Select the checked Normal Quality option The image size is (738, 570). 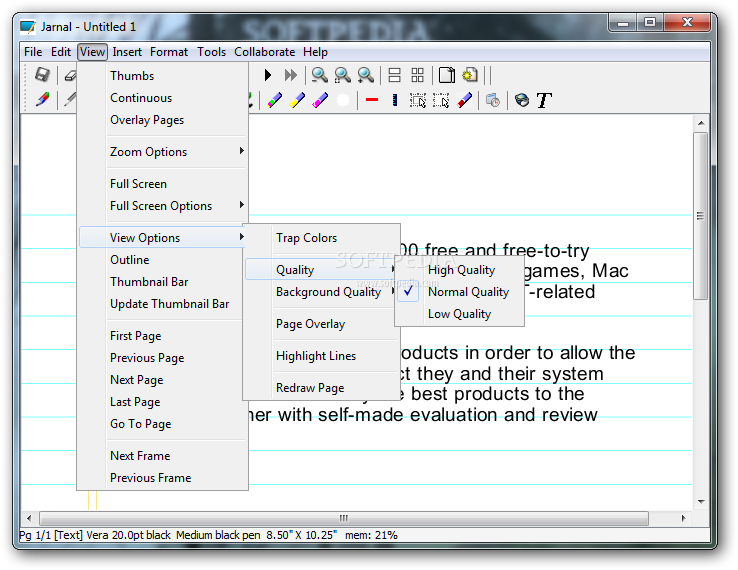click(460, 292)
